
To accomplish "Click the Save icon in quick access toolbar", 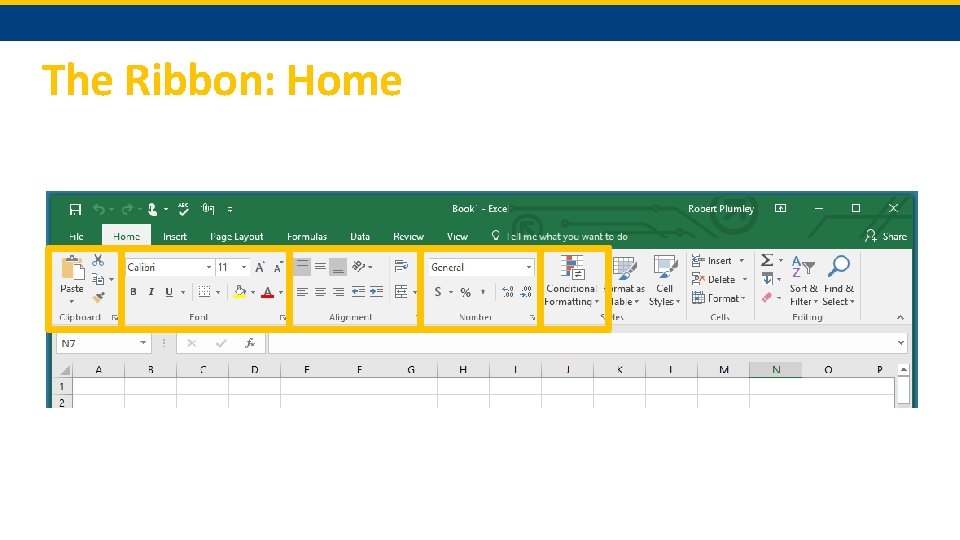I will (75, 209).
